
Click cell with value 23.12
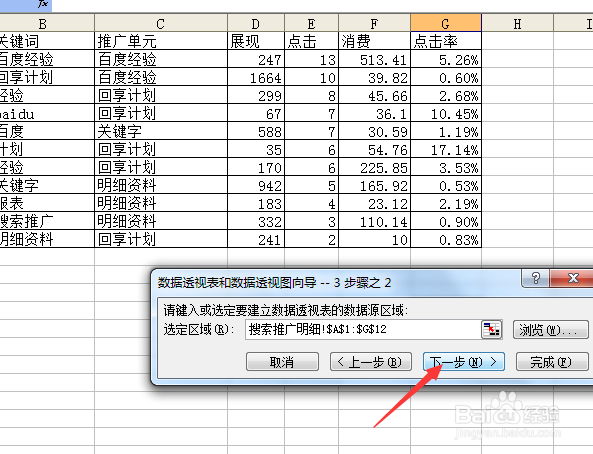[374, 203]
